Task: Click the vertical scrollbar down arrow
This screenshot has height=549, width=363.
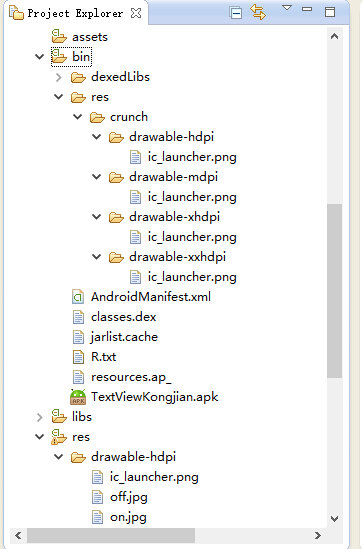Action: pyautogui.click(x=334, y=519)
